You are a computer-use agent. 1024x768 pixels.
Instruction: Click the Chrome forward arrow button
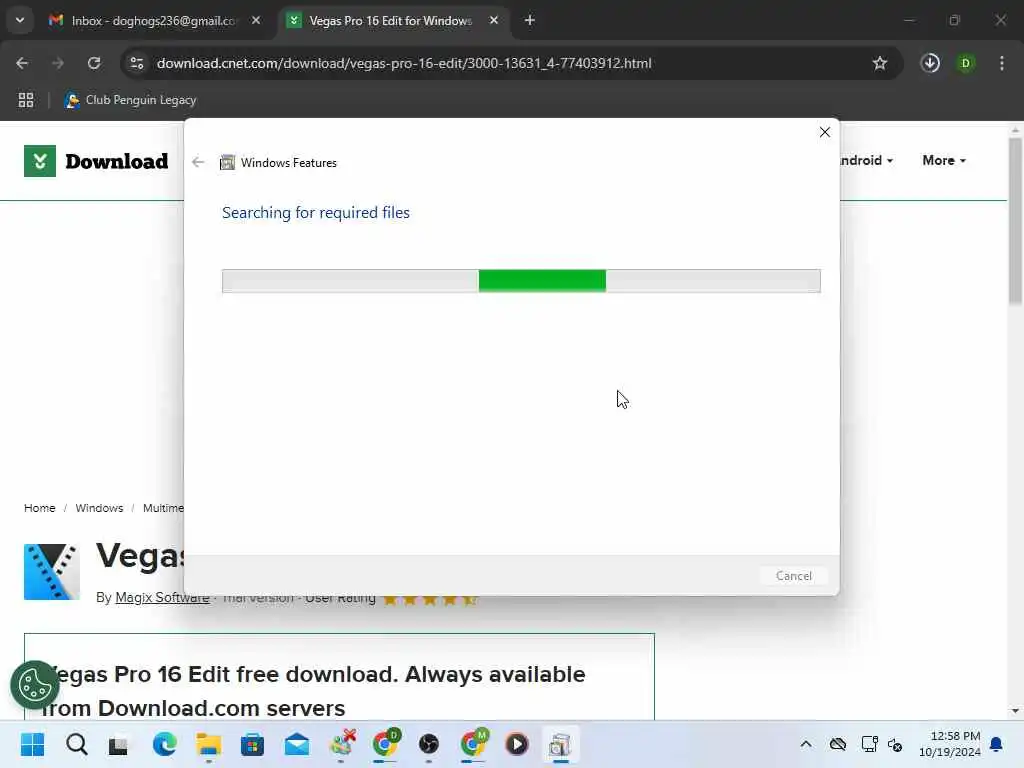point(58,63)
